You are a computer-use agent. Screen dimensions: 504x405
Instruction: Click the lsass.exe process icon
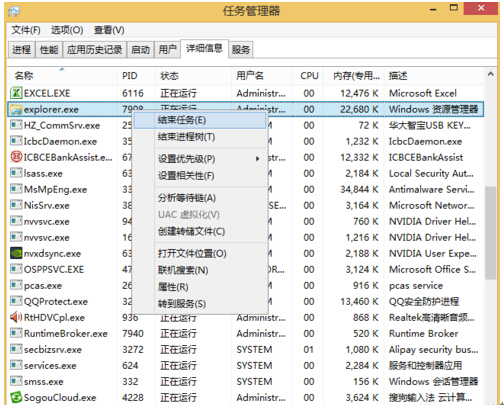[16, 173]
